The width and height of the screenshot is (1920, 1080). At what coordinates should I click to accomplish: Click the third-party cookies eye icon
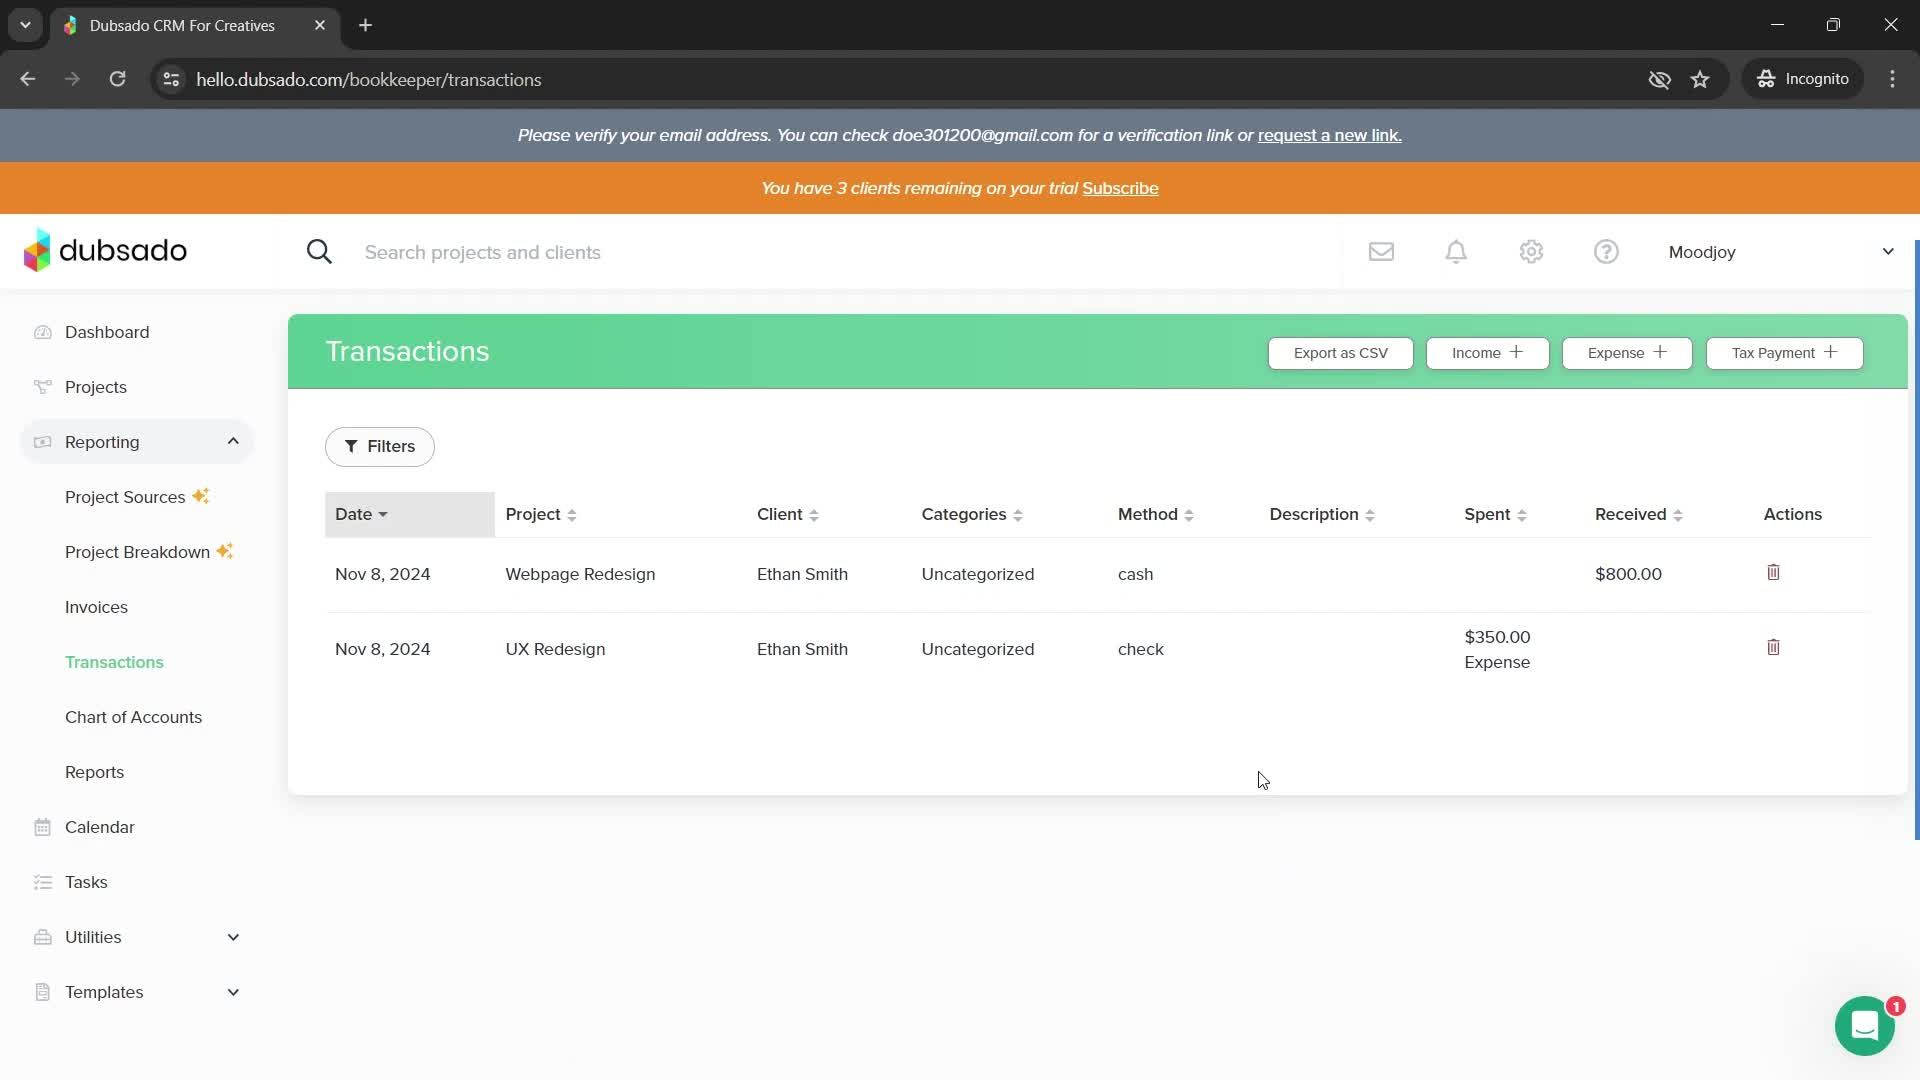pos(1659,79)
